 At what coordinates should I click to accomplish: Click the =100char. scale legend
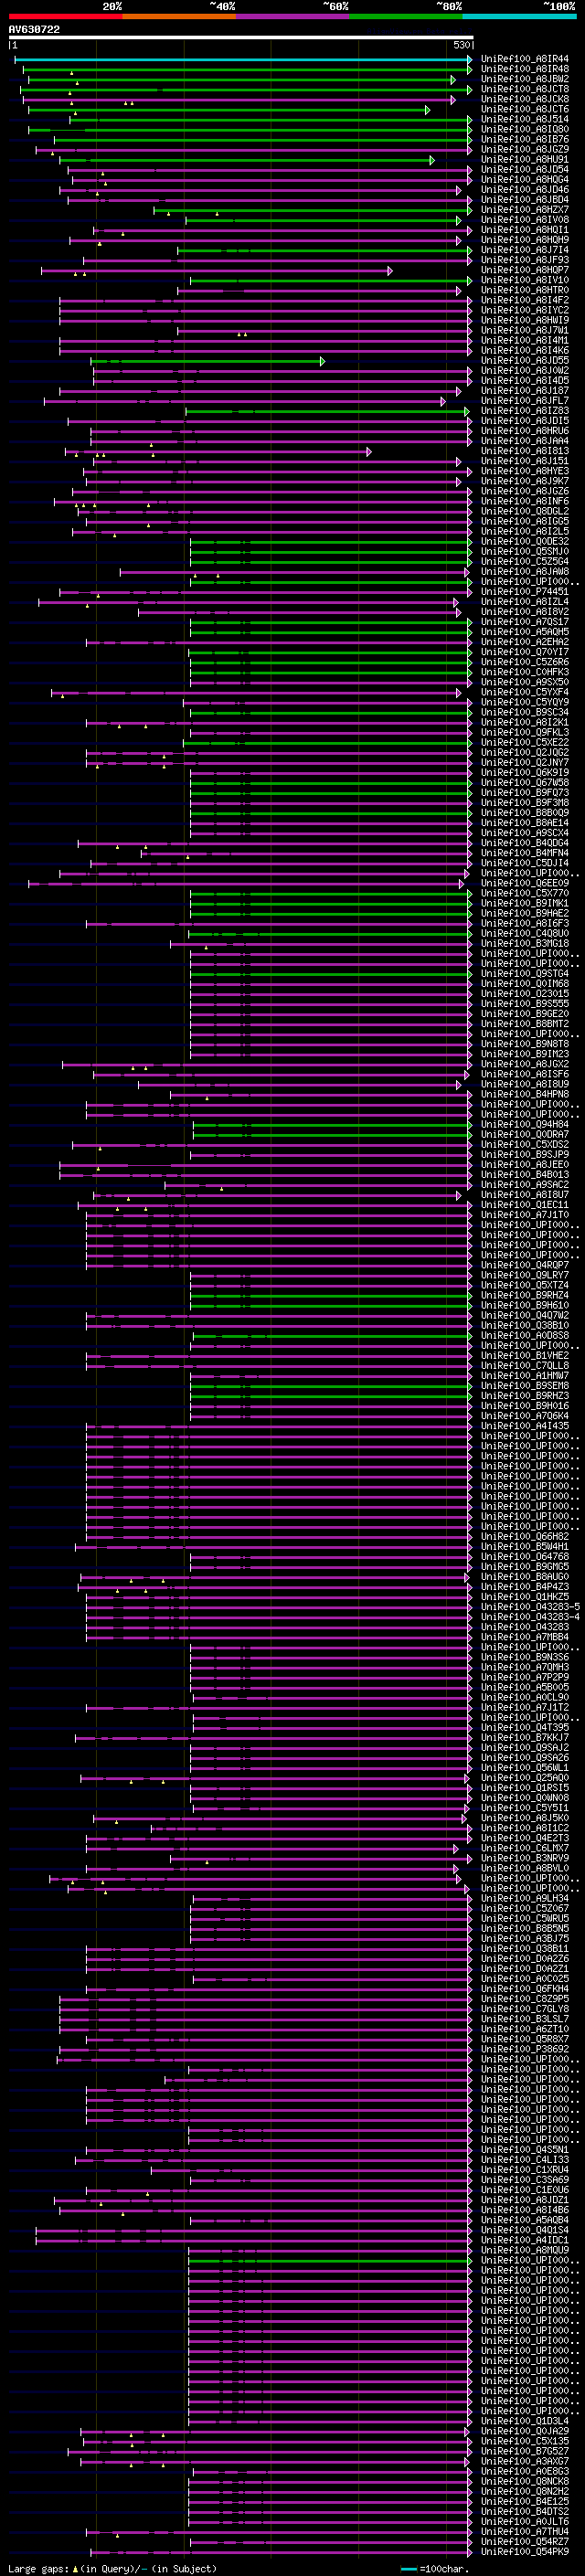[x=434, y=2569]
